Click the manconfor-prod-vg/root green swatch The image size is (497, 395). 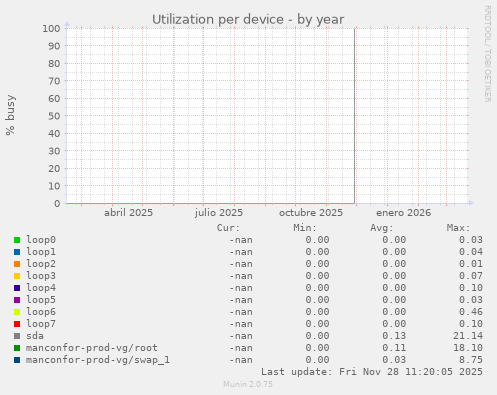pos(17,348)
